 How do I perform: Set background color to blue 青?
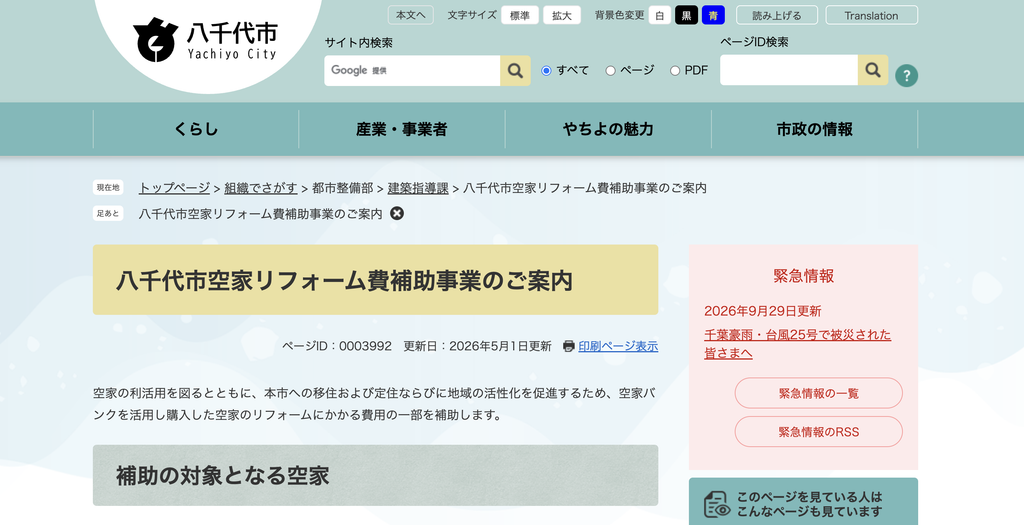(x=713, y=15)
